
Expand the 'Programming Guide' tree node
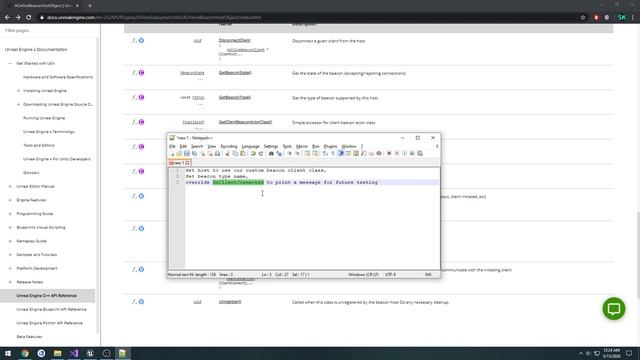10,214
